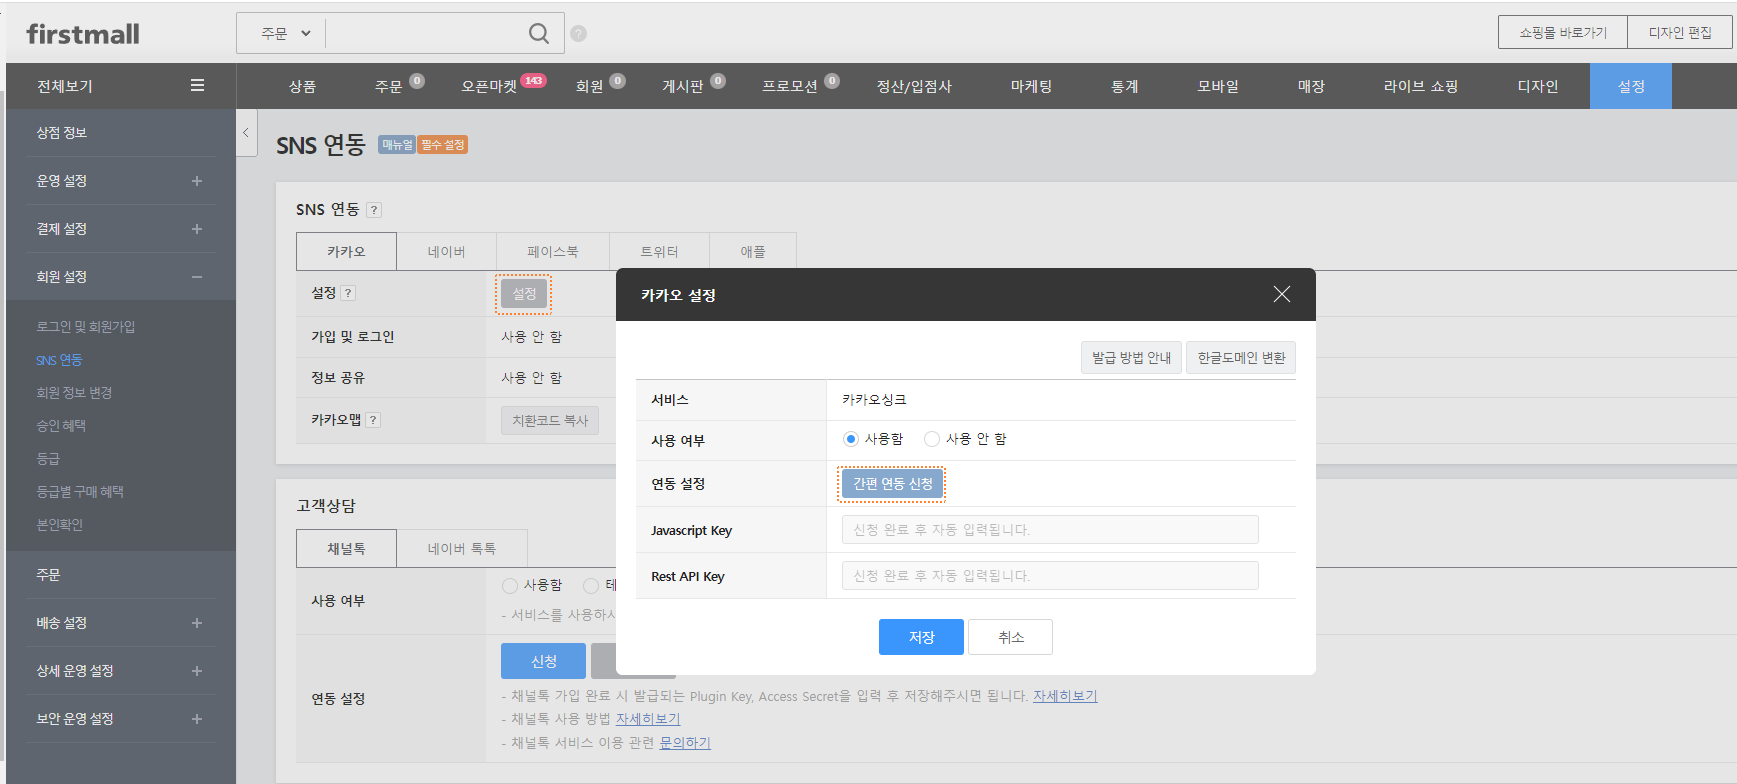
Task: Open 채널톡 사용 방법 자세히보기 link
Action: 648,719
